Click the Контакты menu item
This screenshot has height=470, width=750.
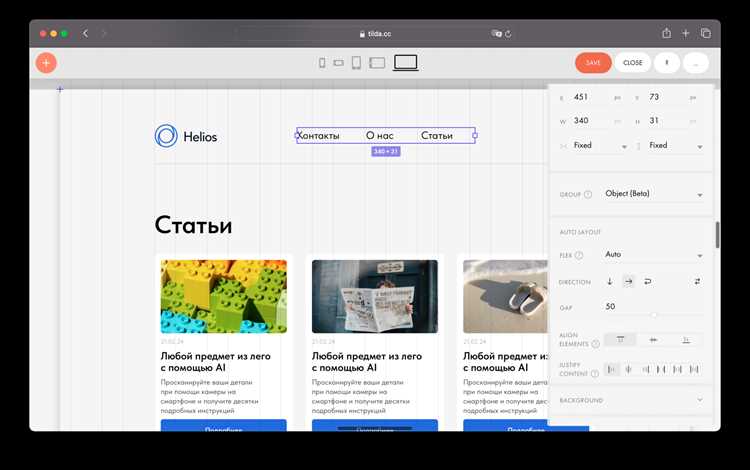coord(318,136)
